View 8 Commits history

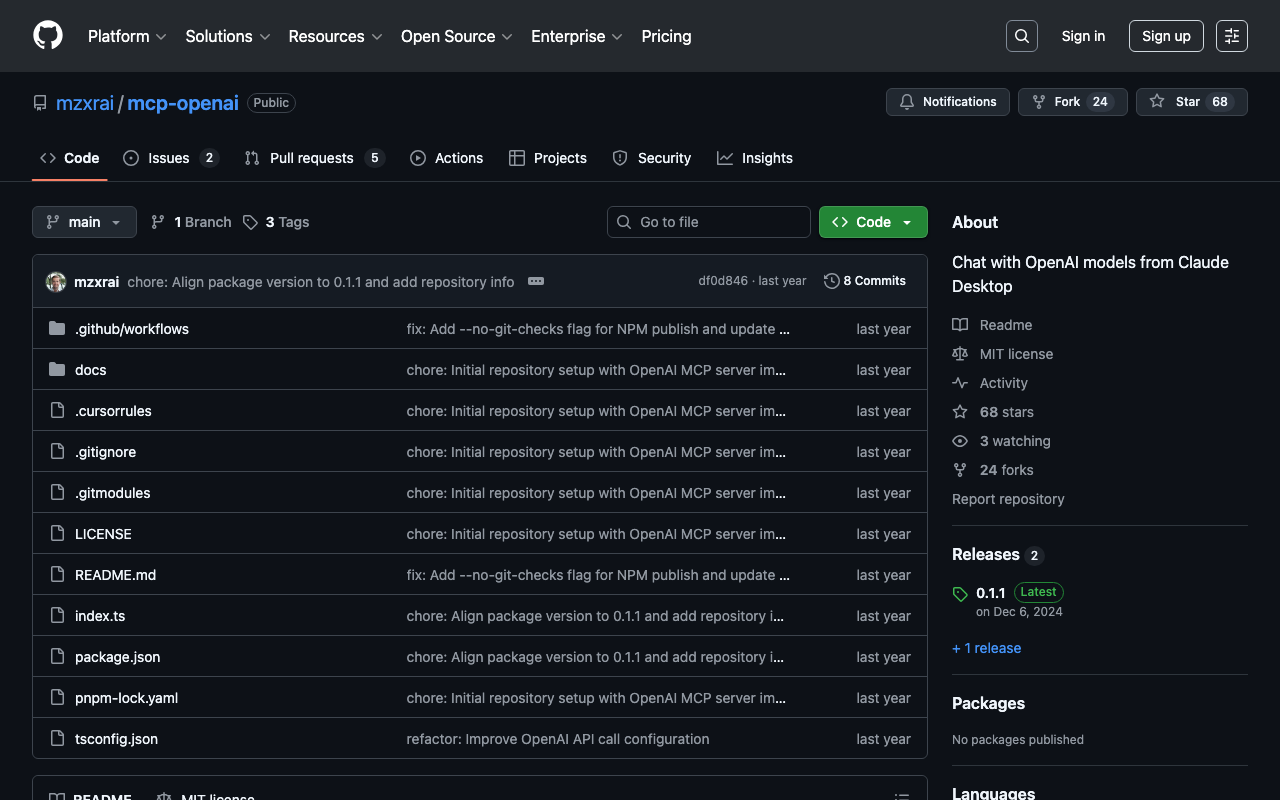[x=865, y=281]
